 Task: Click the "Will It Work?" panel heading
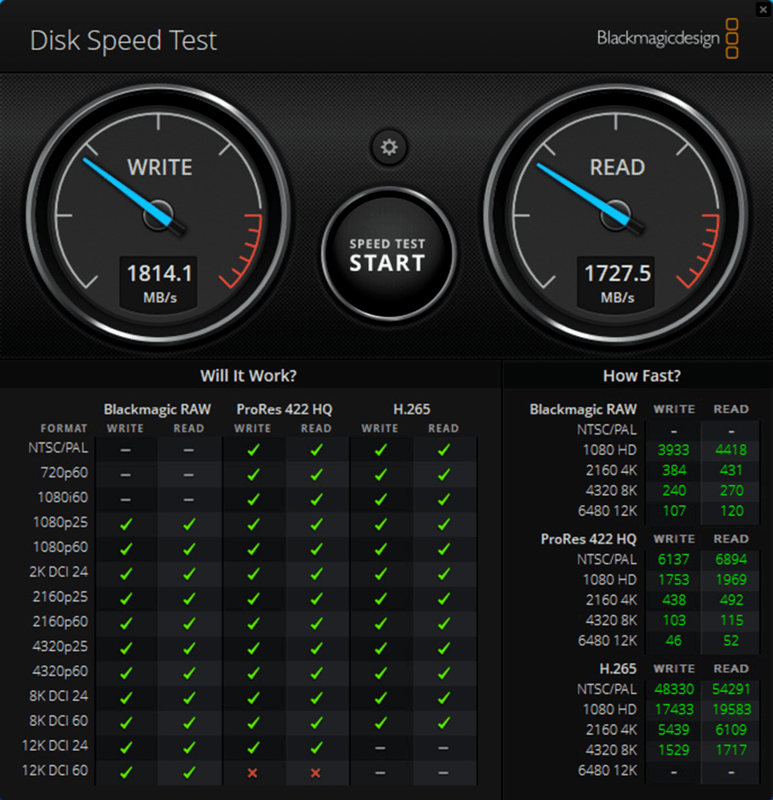(248, 376)
